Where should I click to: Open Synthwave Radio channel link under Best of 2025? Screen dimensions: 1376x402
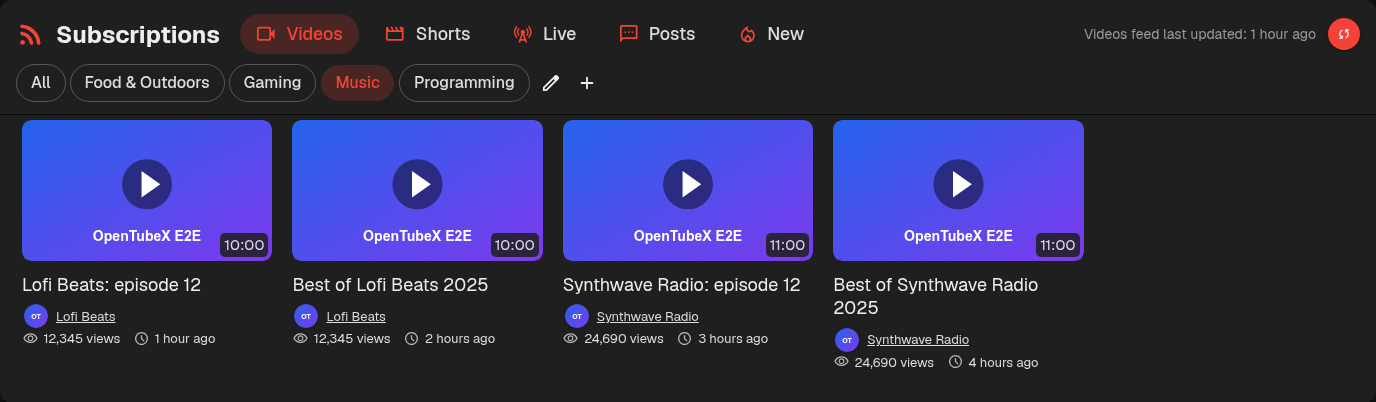(x=918, y=339)
